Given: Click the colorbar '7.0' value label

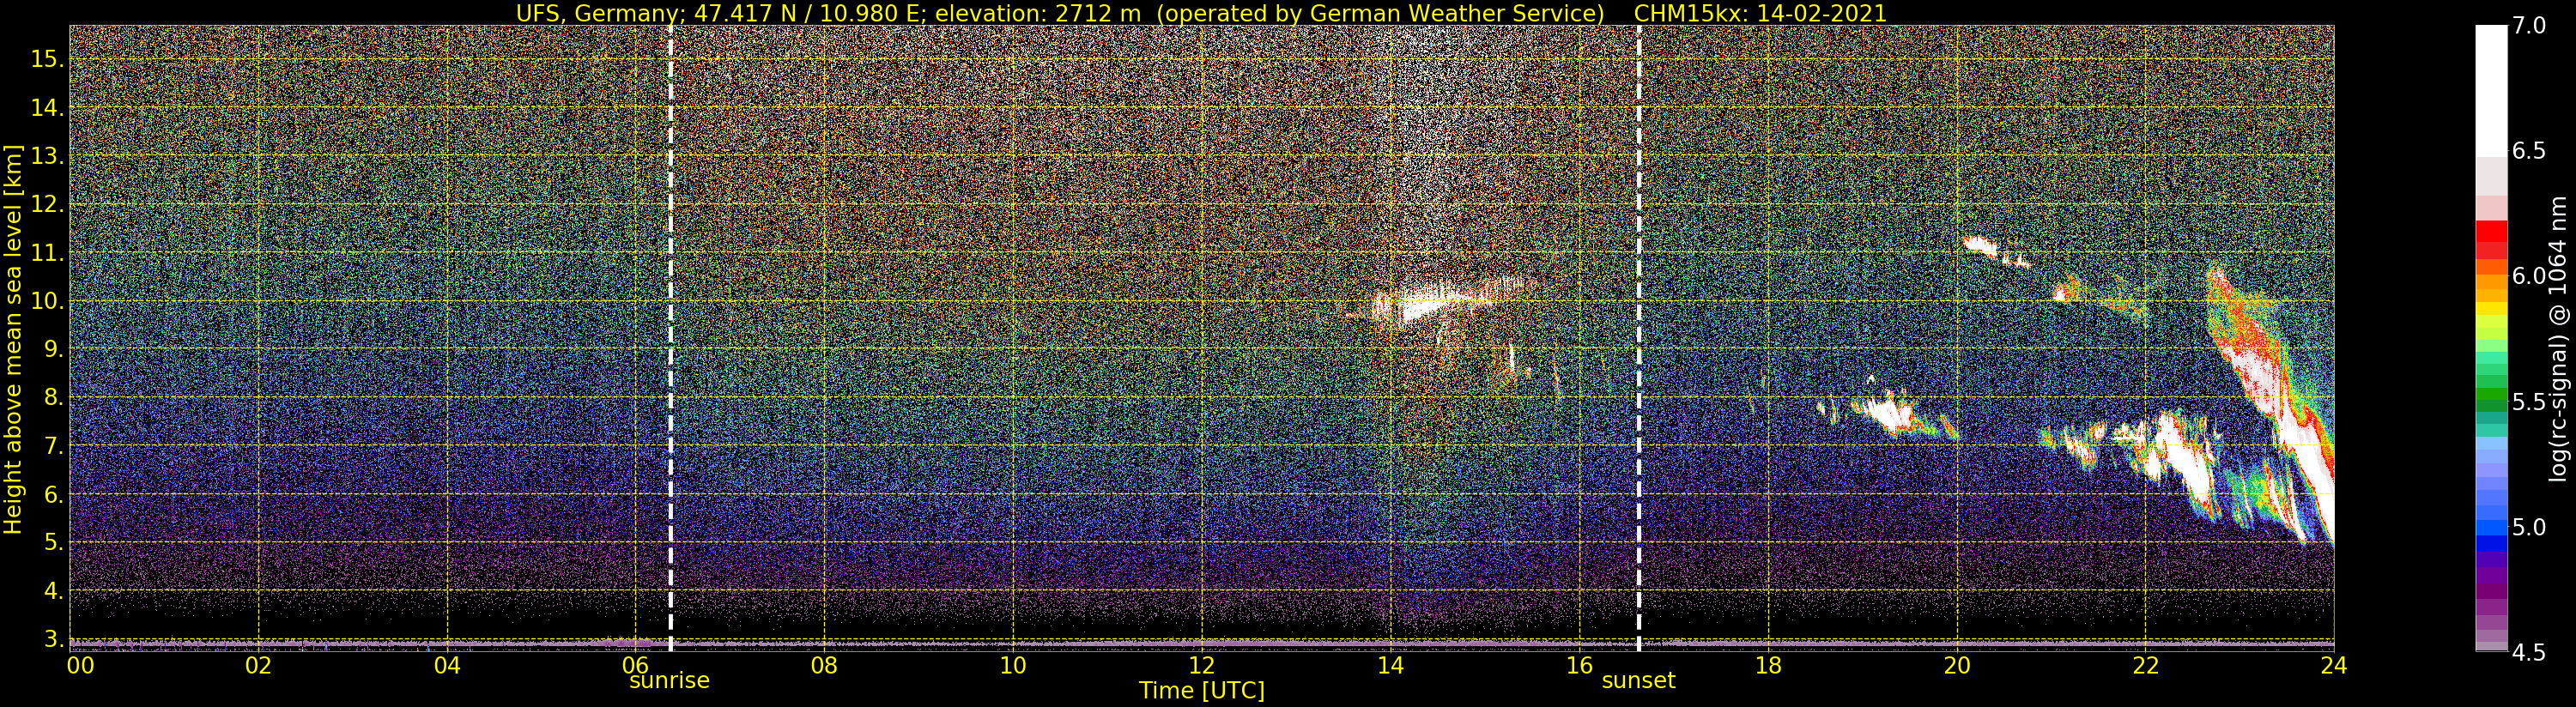Looking at the screenshot, I should tap(2529, 26).
